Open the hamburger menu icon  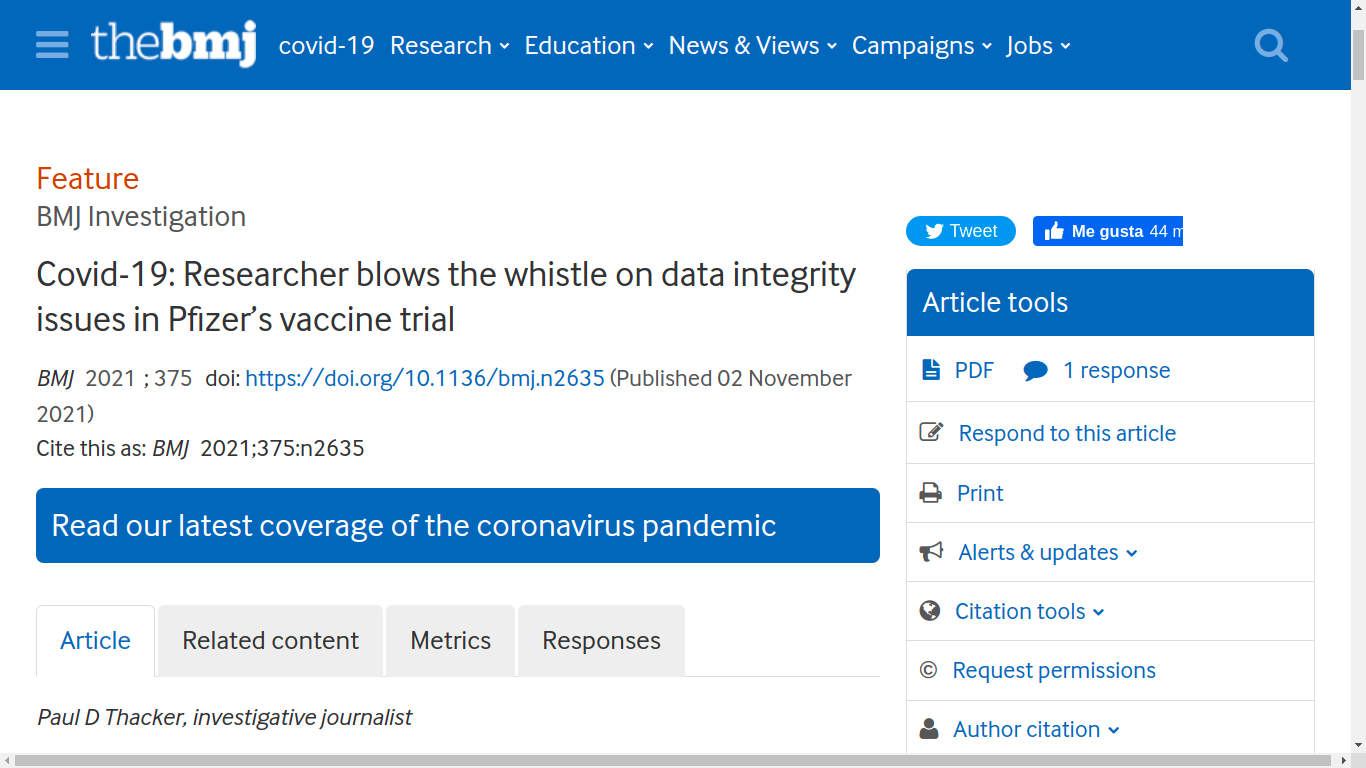point(52,45)
